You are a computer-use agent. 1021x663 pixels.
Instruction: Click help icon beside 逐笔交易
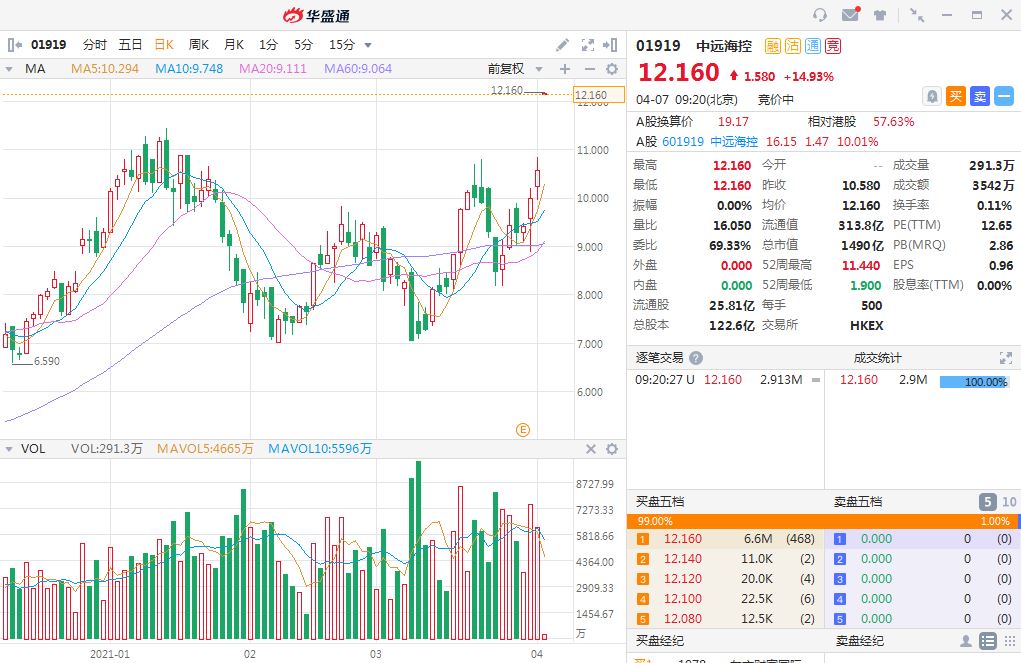pyautogui.click(x=696, y=358)
